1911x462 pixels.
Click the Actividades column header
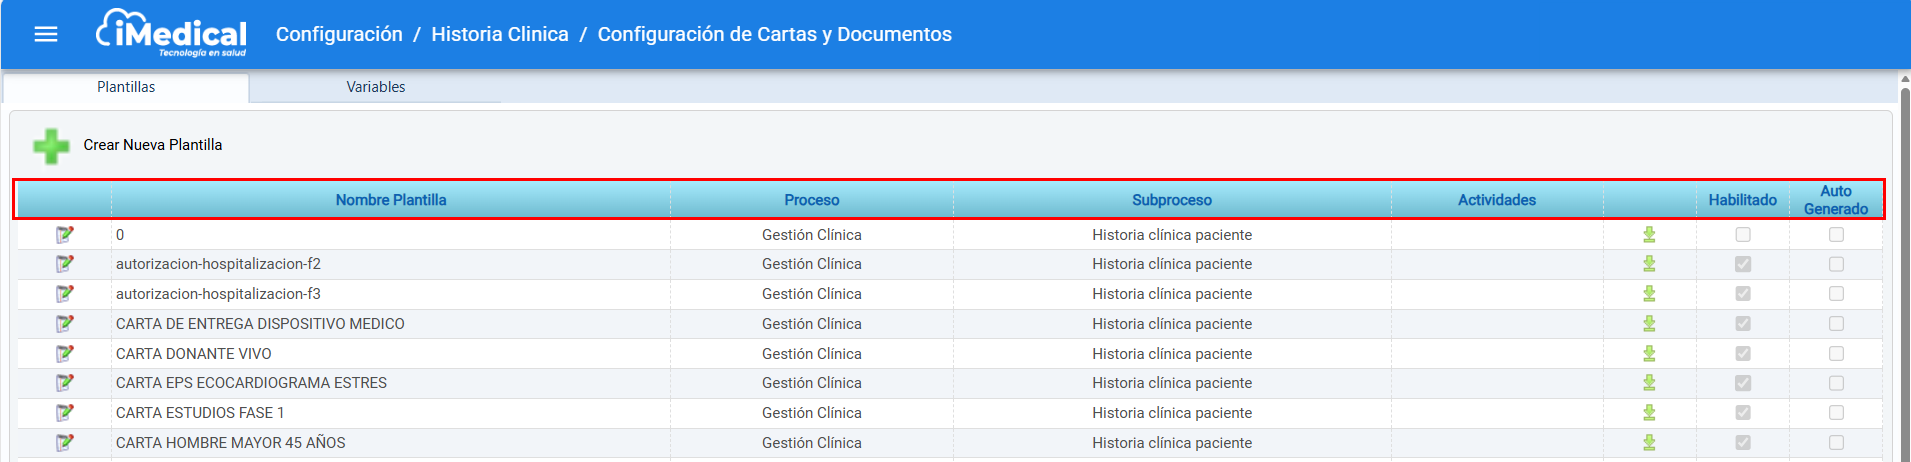point(1497,200)
